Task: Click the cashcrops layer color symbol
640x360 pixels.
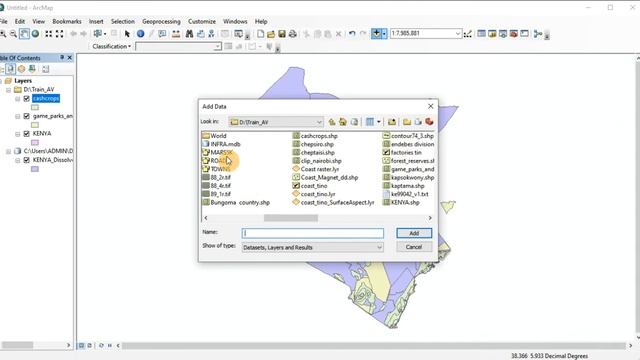Action: 35,107
